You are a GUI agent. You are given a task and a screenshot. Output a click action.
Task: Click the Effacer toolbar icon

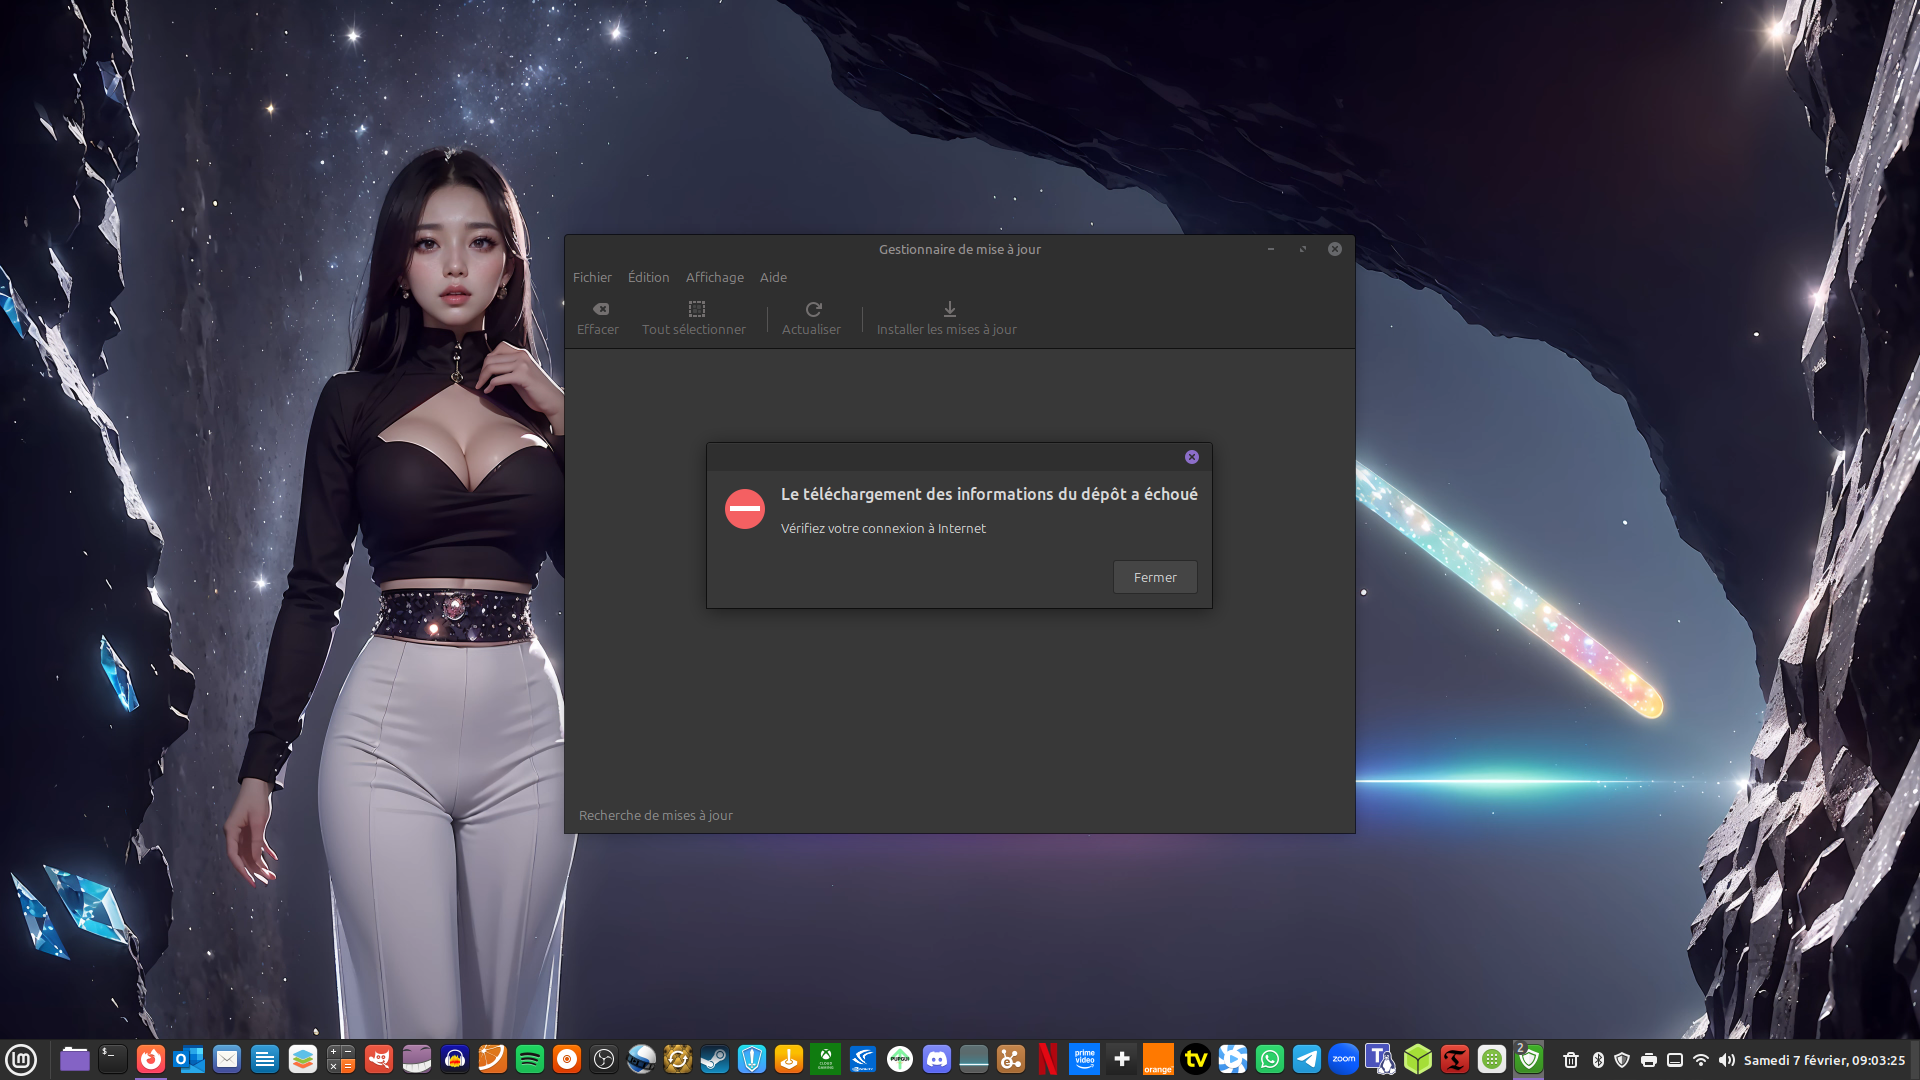click(x=600, y=310)
